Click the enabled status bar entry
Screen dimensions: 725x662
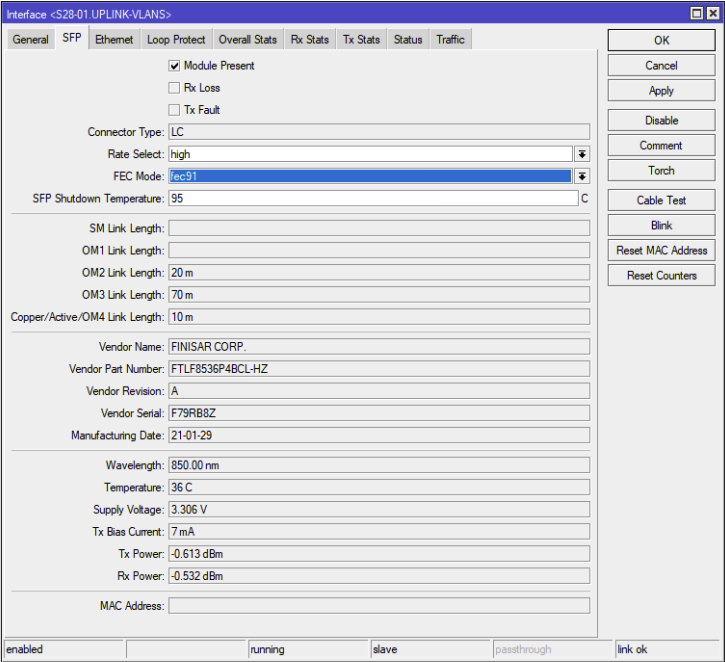click(x=64, y=650)
